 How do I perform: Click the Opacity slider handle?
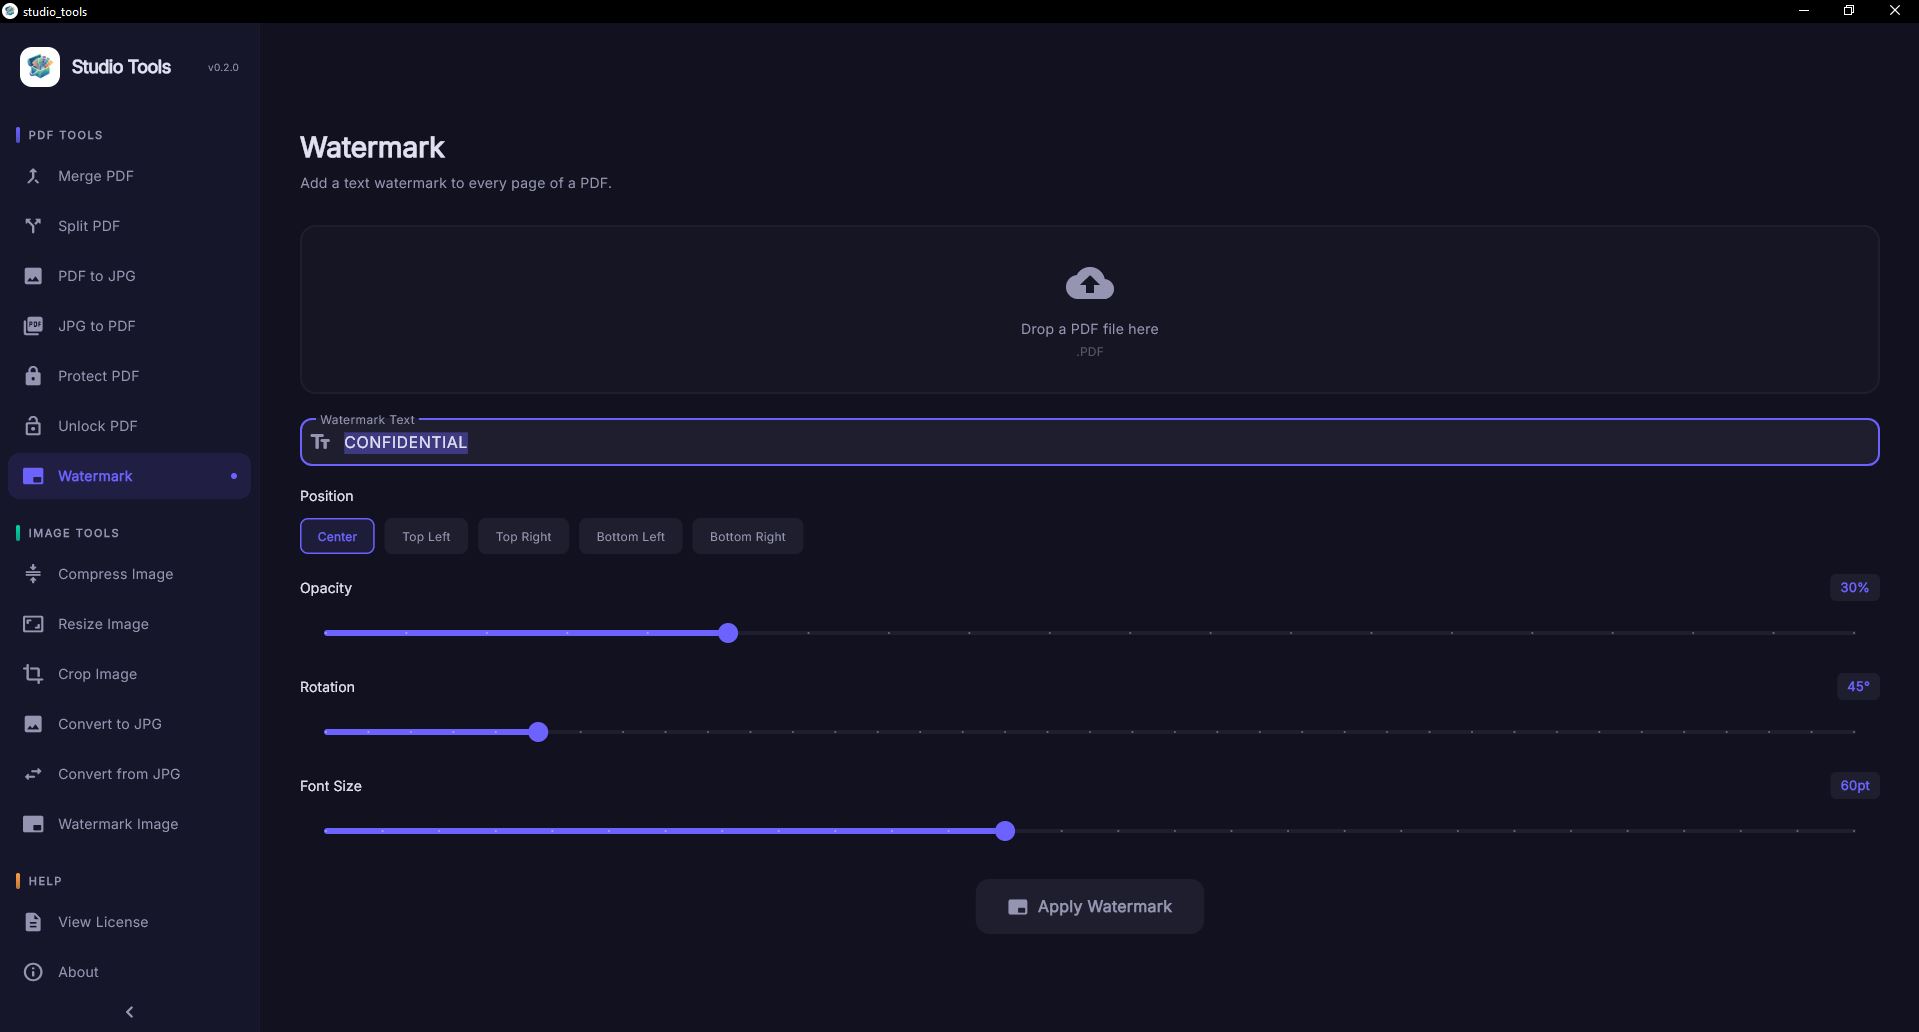[728, 633]
